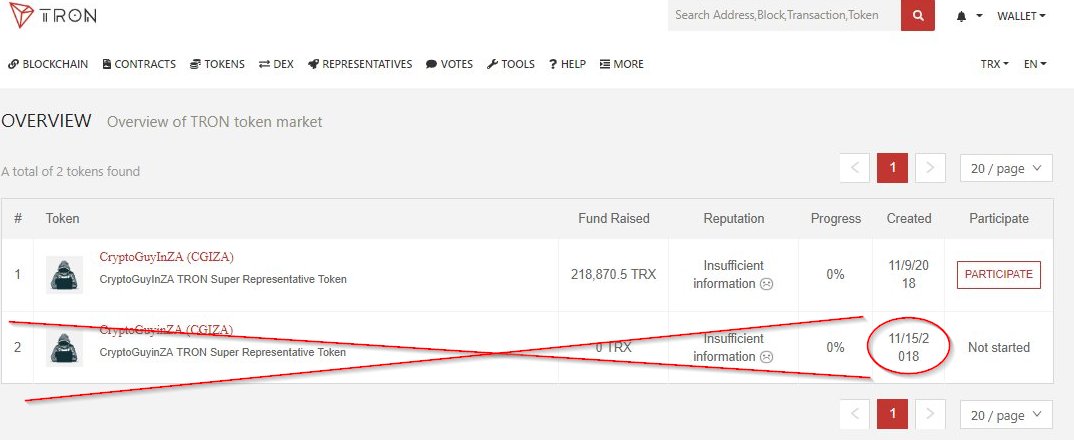
Task: Open the REPRESENTATIVES menu
Action: point(360,64)
